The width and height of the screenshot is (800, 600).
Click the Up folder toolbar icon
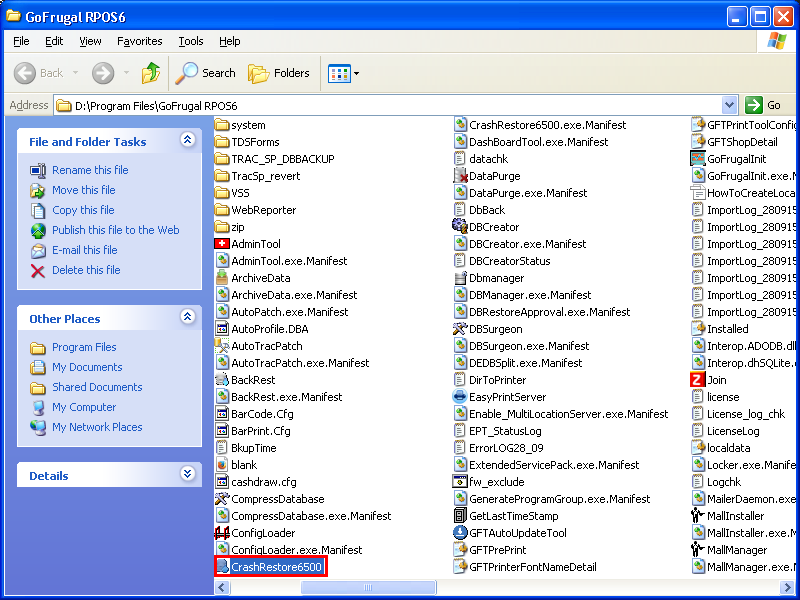tap(151, 73)
